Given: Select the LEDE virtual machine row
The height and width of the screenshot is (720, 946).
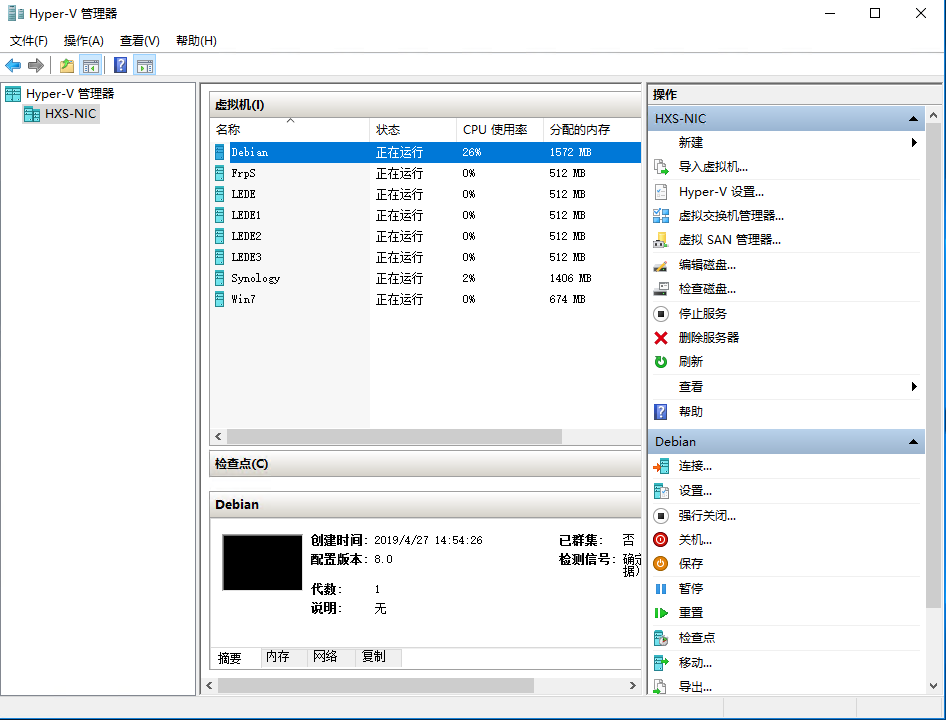Looking at the screenshot, I should click(x=425, y=194).
